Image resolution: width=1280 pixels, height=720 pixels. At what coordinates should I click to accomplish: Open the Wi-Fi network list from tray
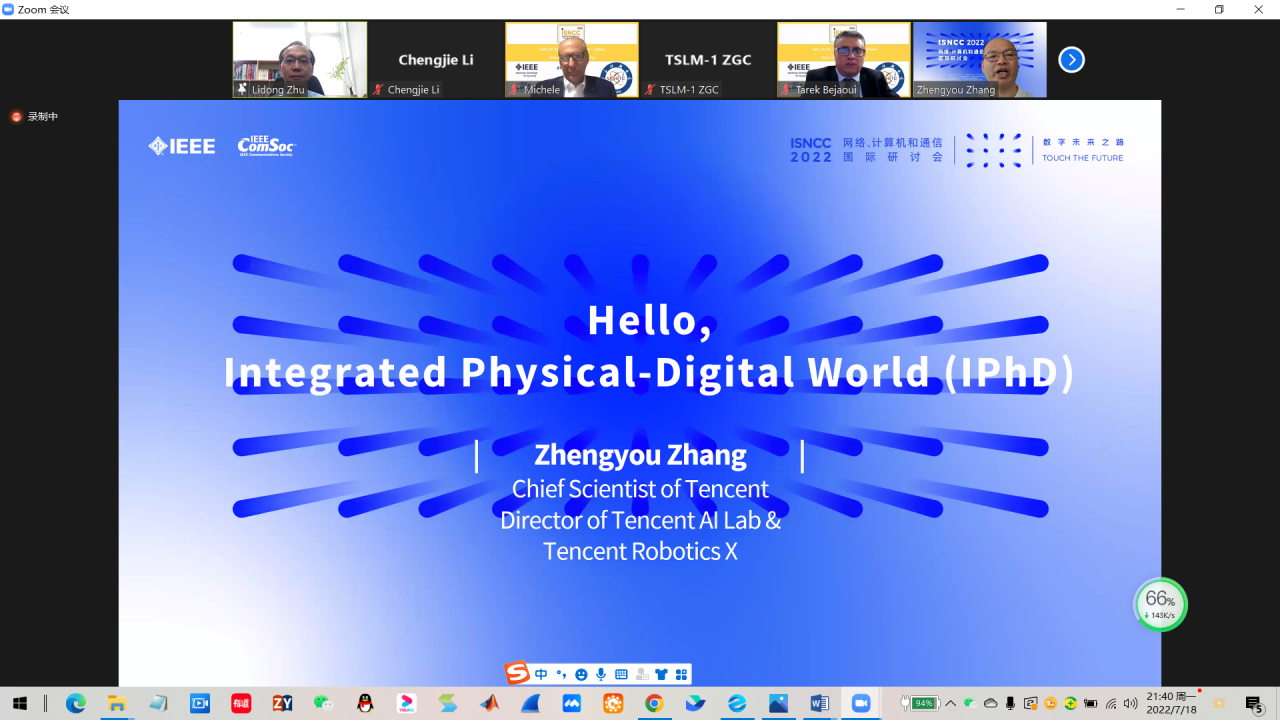tap(1113, 705)
